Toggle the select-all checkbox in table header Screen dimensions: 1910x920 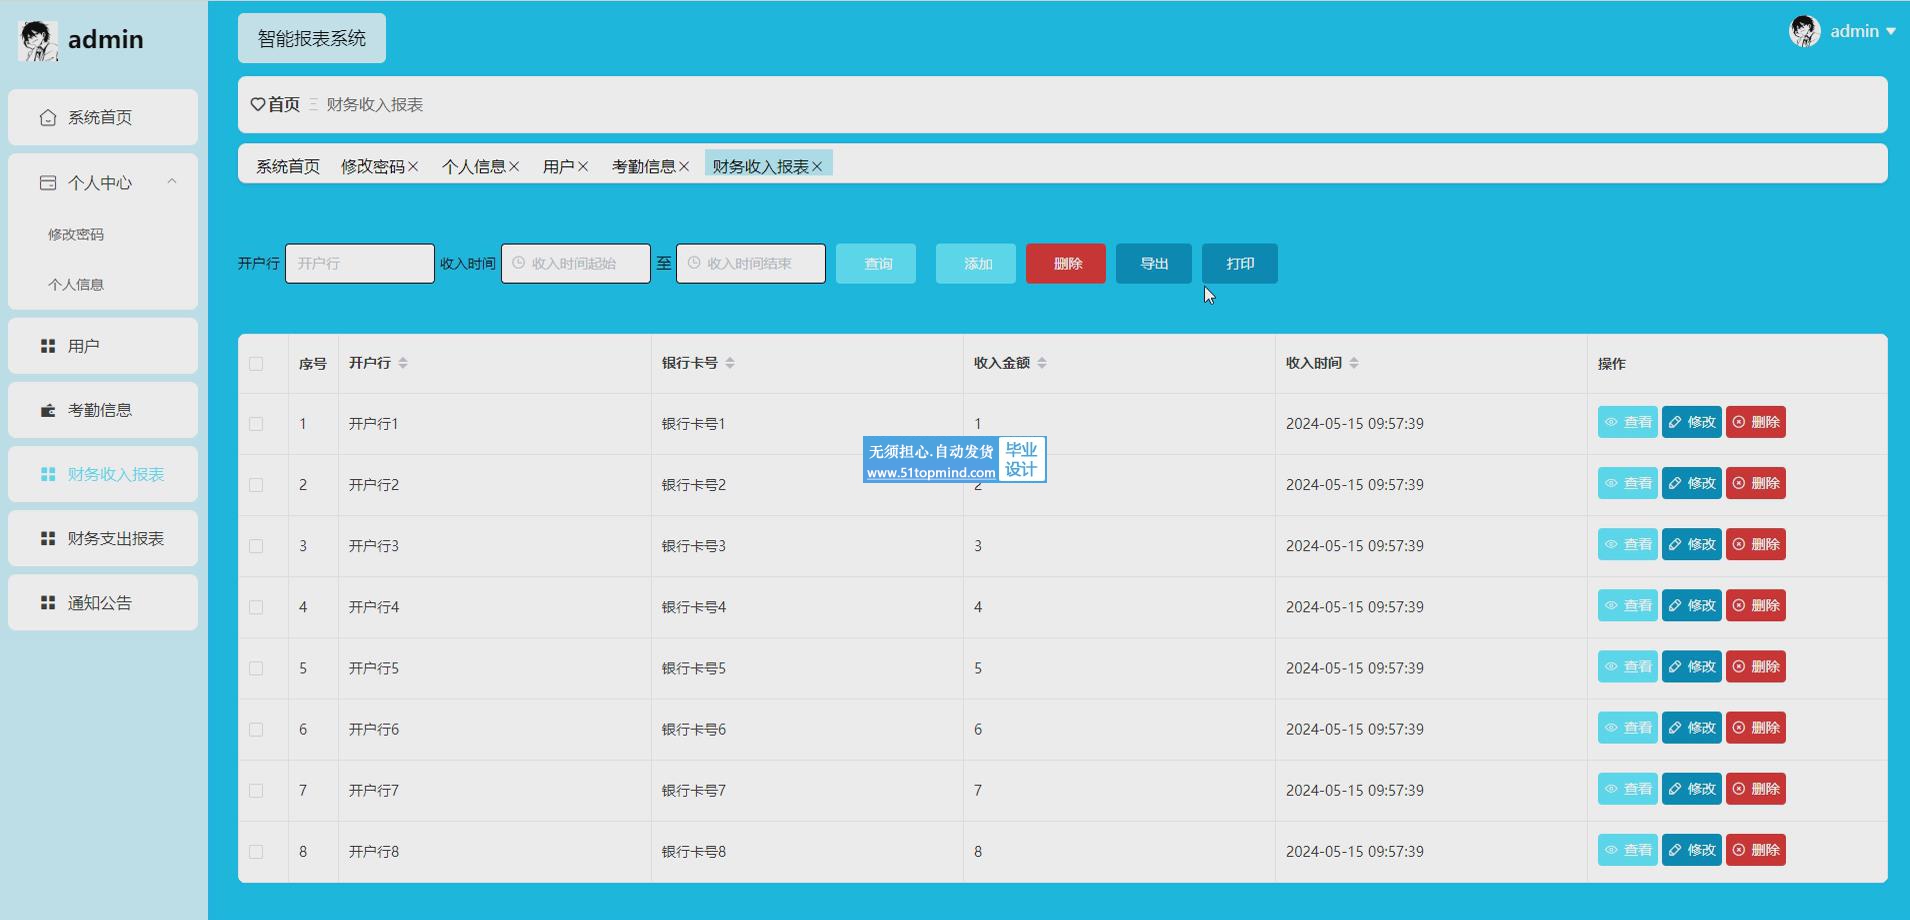pyautogui.click(x=256, y=363)
